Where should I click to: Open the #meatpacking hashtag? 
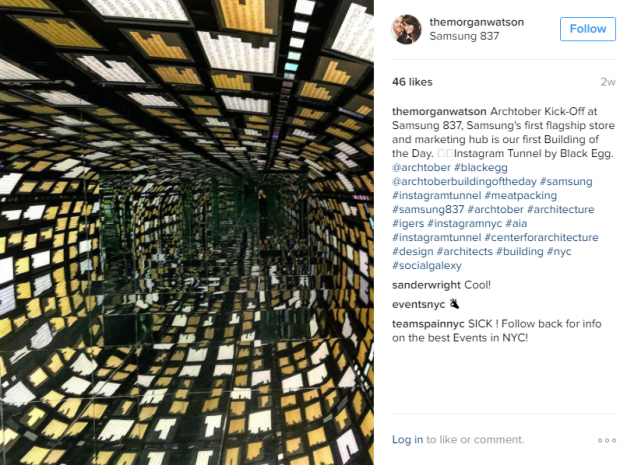point(520,196)
